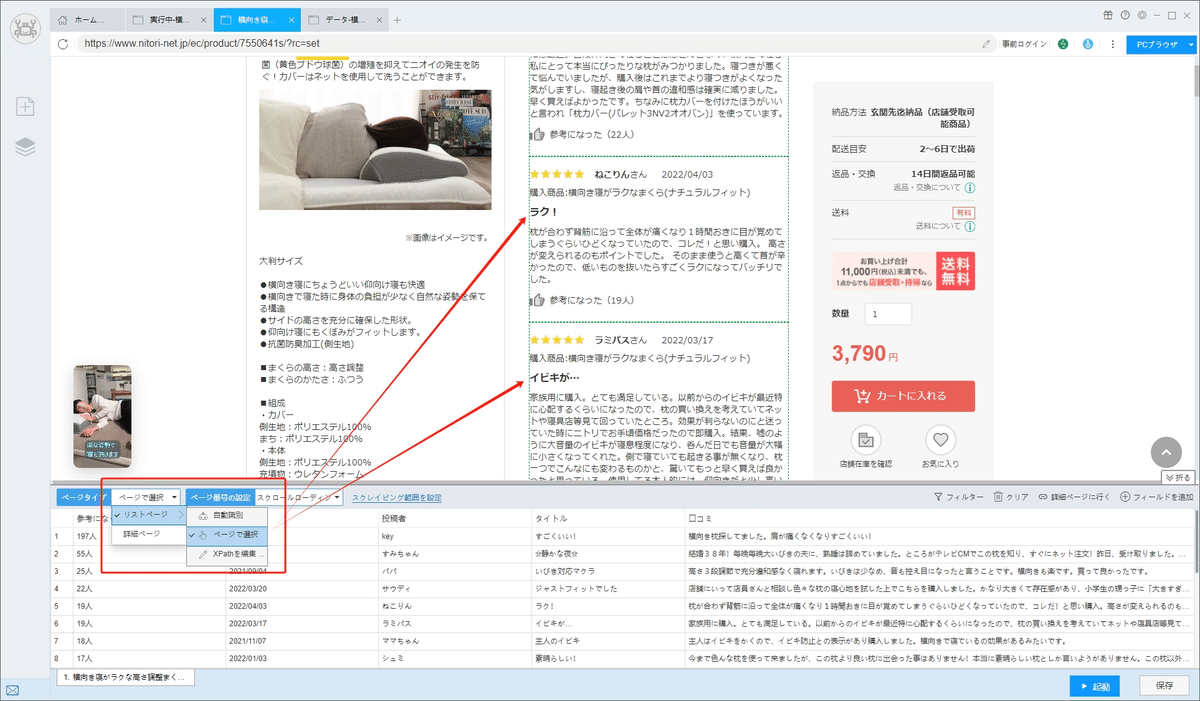Viewport: 1200px width, 701px height.
Task: Click the ページタイプ blue button
Action: pyautogui.click(x=83, y=497)
